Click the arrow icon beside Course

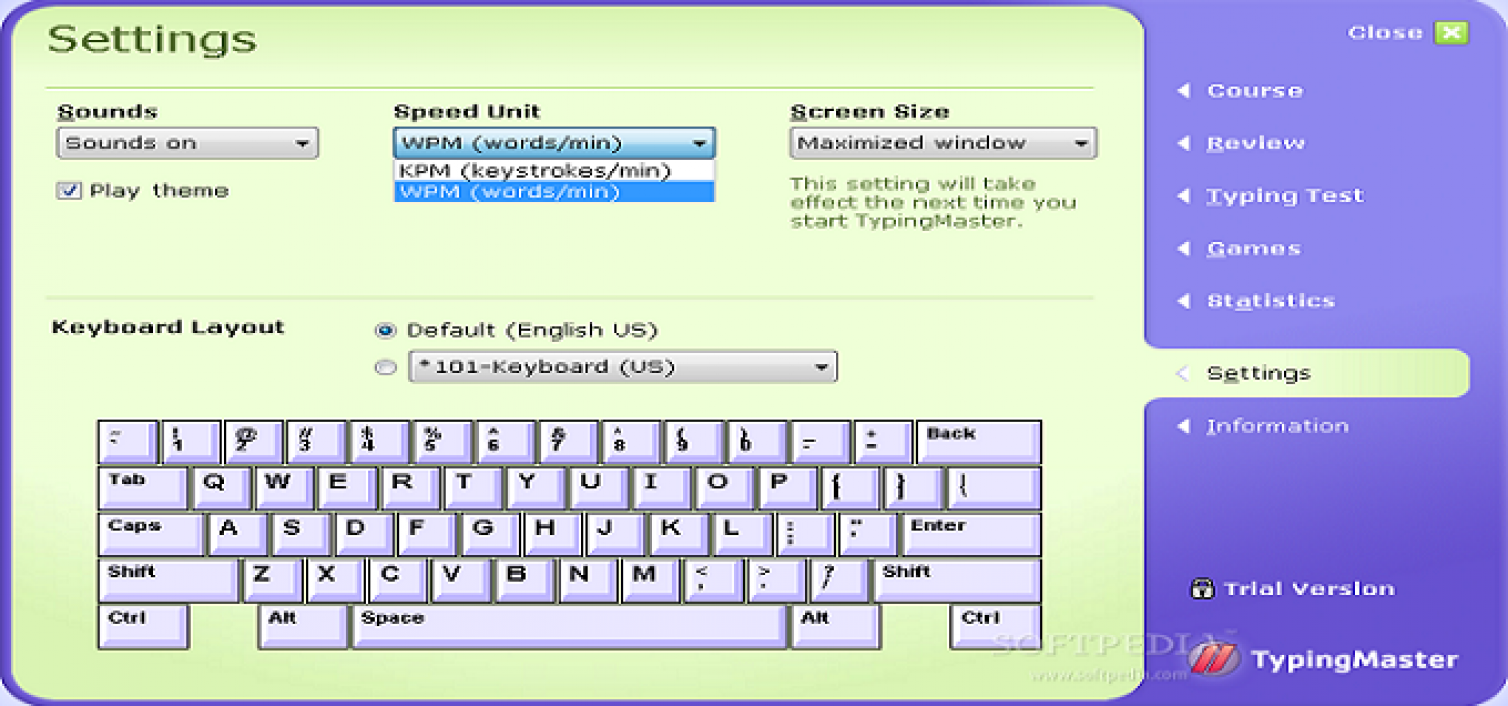1184,90
